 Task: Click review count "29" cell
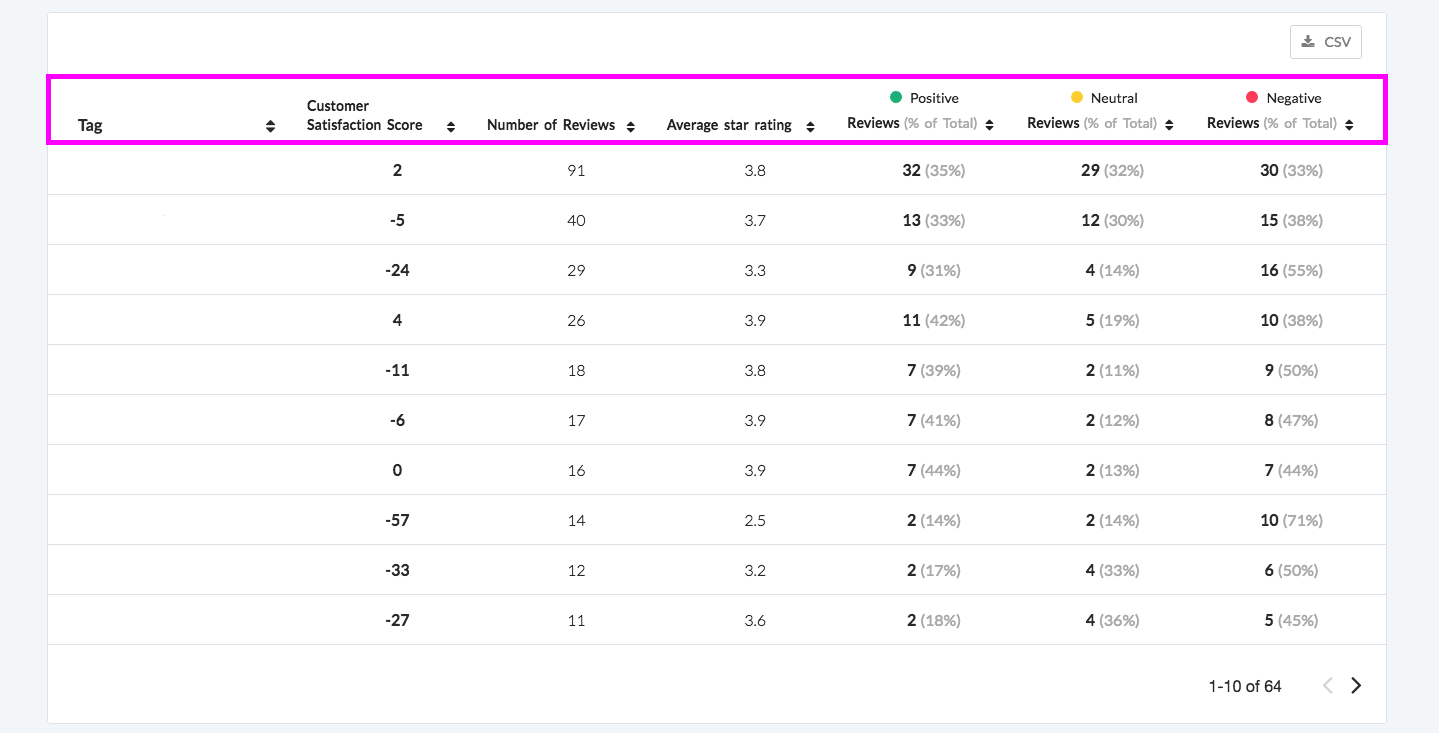click(x=576, y=270)
